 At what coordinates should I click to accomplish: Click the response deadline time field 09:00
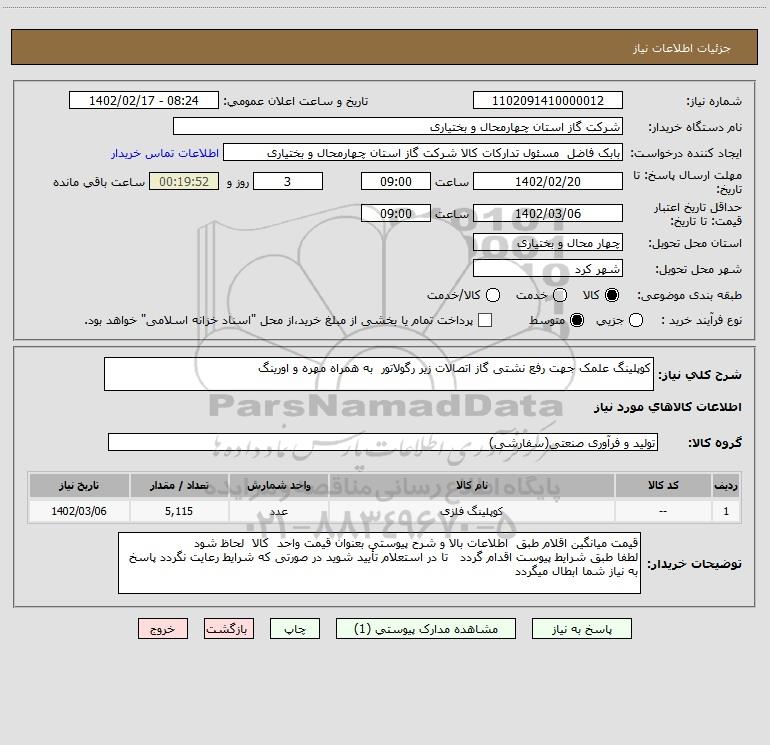coord(396,181)
